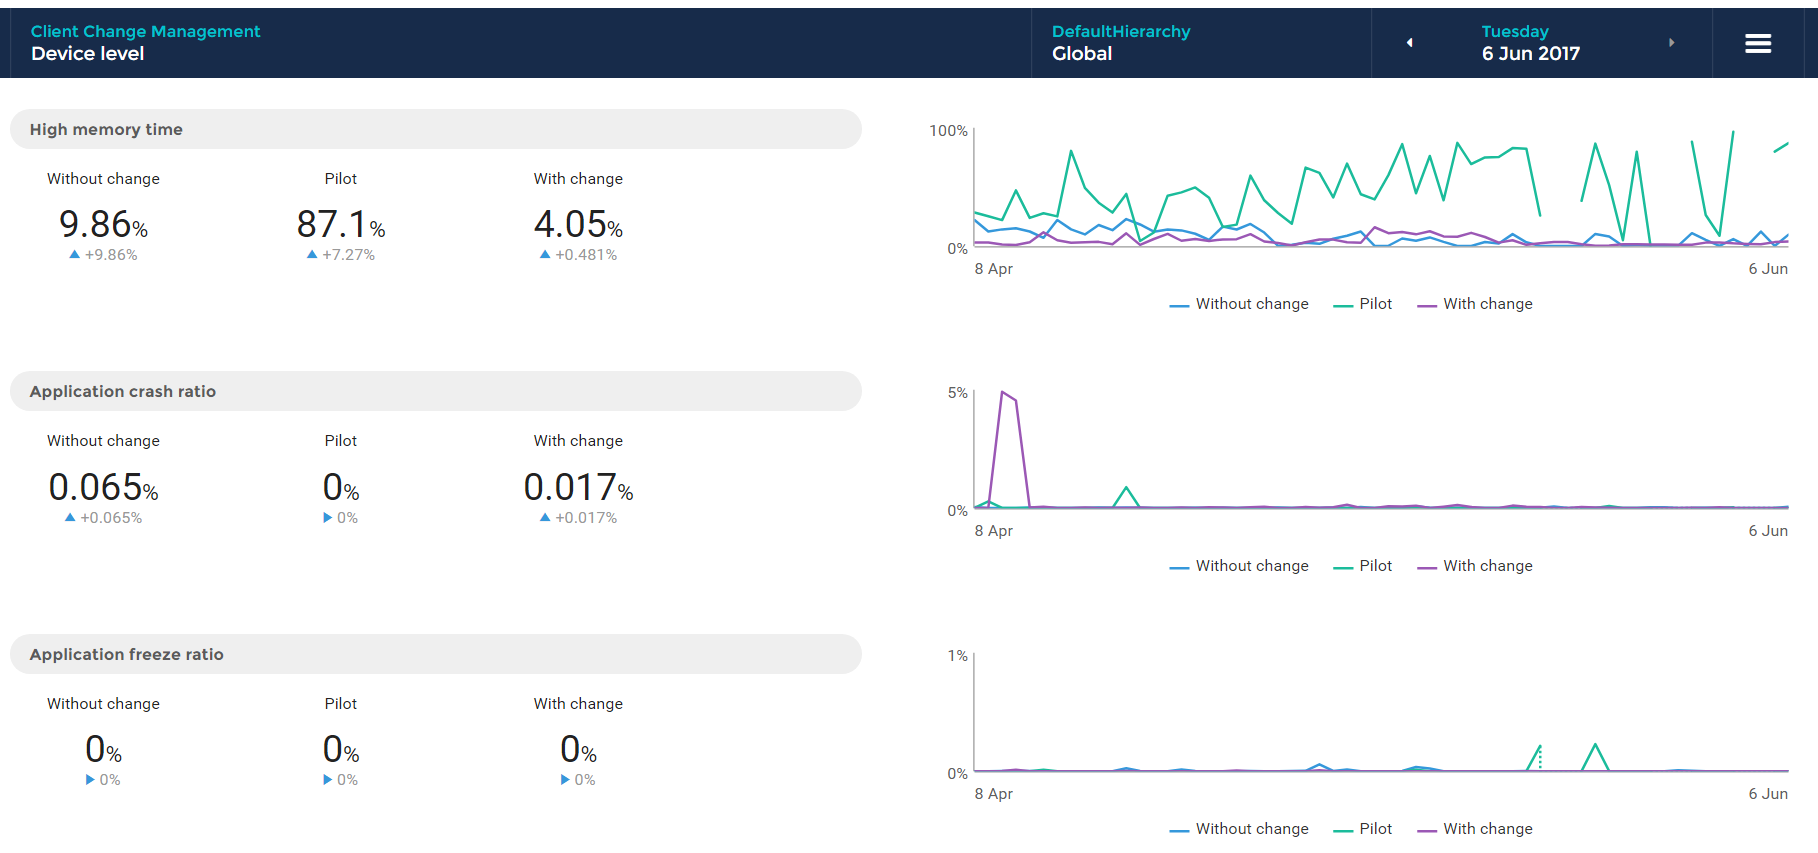Select the Application freeze ratio section header
1818x853 pixels.
(x=436, y=654)
